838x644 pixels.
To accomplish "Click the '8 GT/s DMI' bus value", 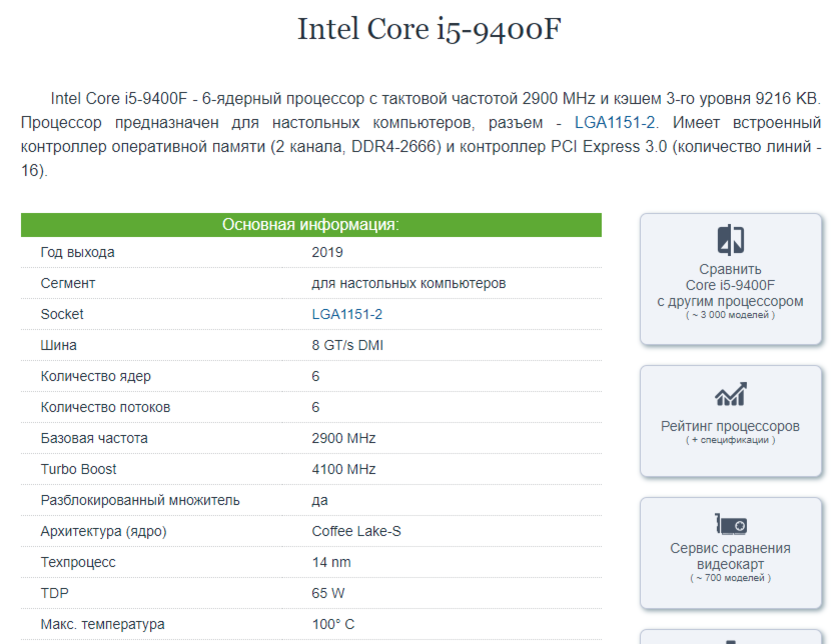I will 347,345.
